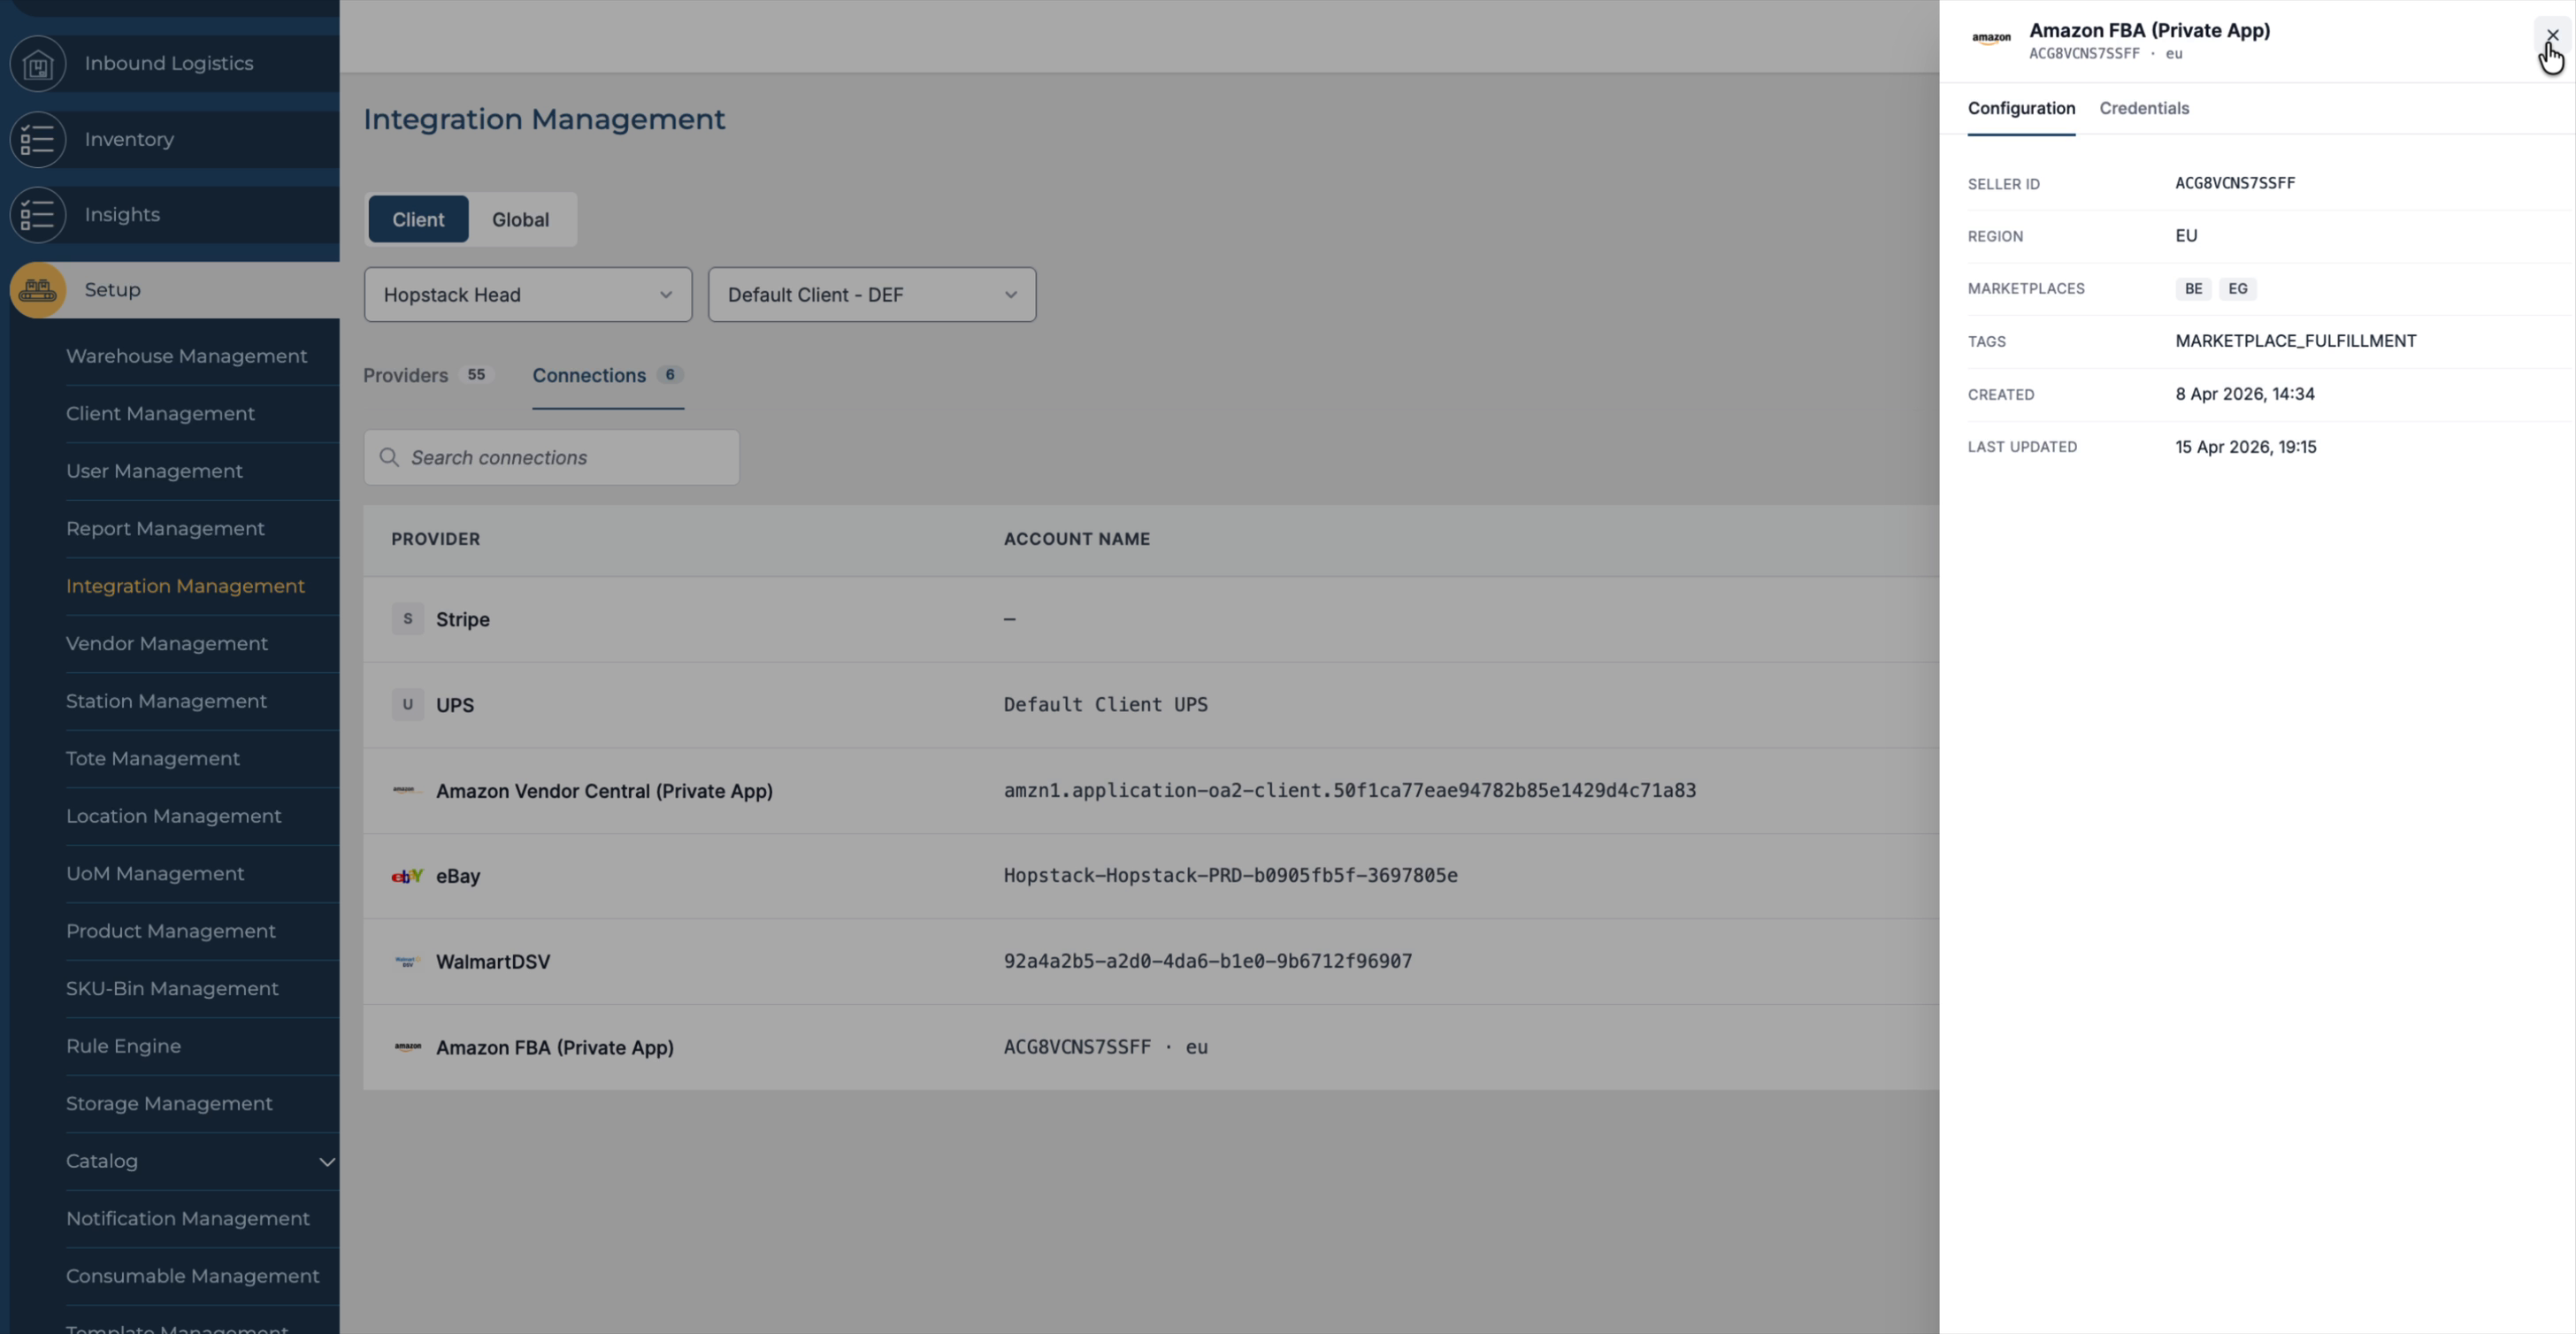2576x1334 pixels.
Task: Open UoM Management
Action: coord(155,874)
